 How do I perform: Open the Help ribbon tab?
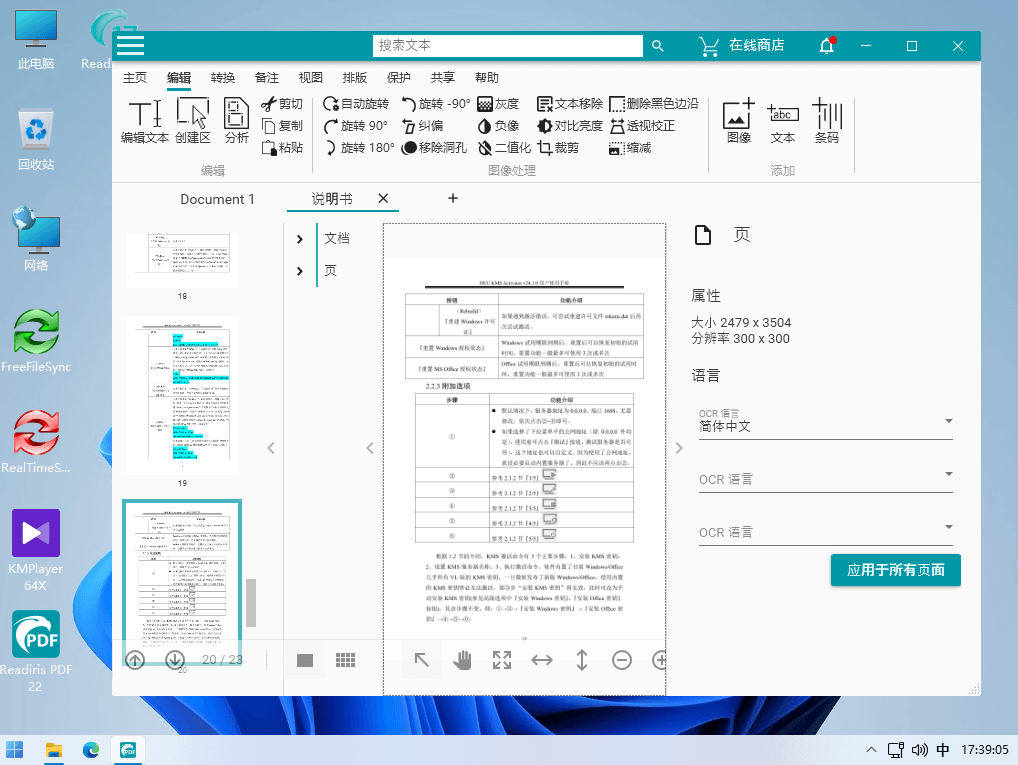(487, 78)
